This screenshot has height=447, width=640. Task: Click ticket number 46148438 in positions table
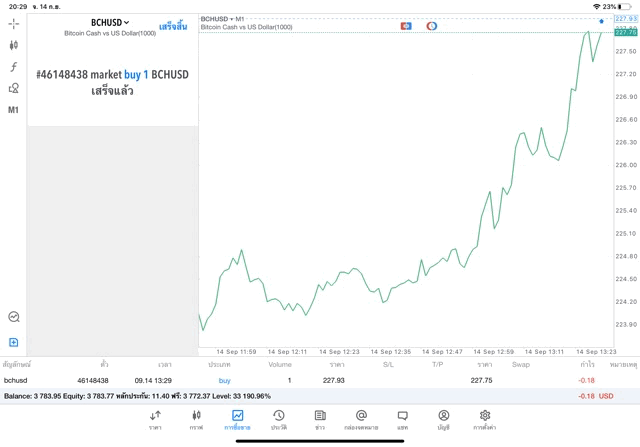[x=93, y=380]
